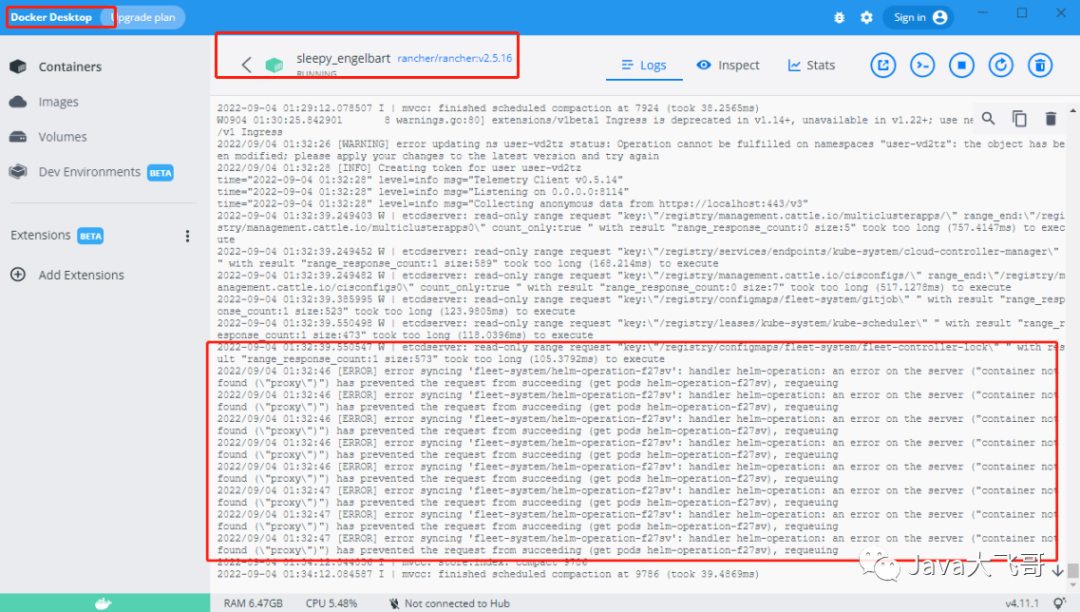Switch to the Logs tab
This screenshot has width=1080, height=612.
(x=644, y=65)
